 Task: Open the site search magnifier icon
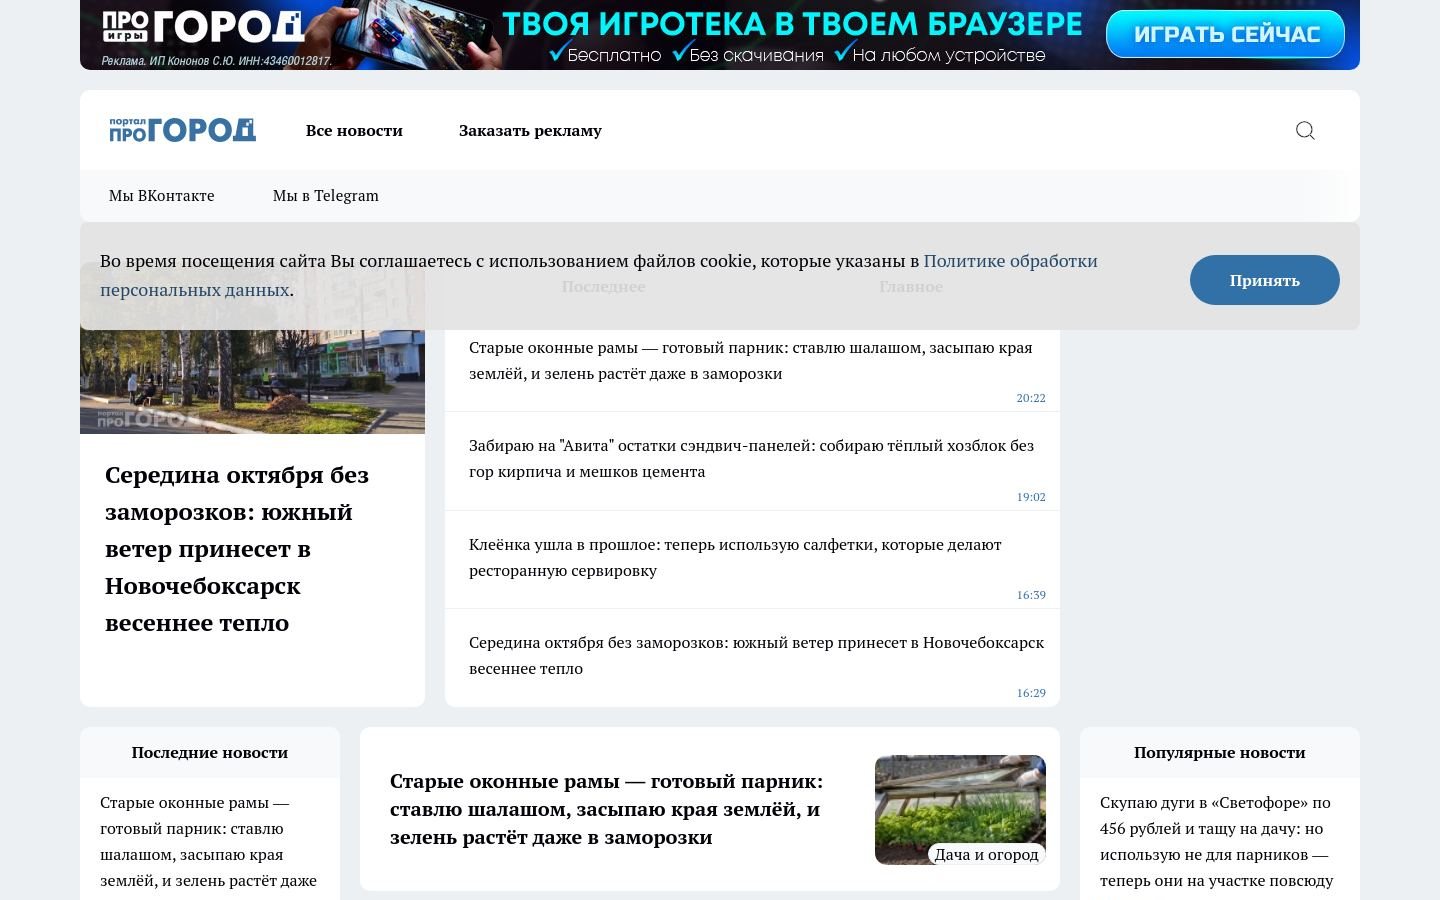1305,130
